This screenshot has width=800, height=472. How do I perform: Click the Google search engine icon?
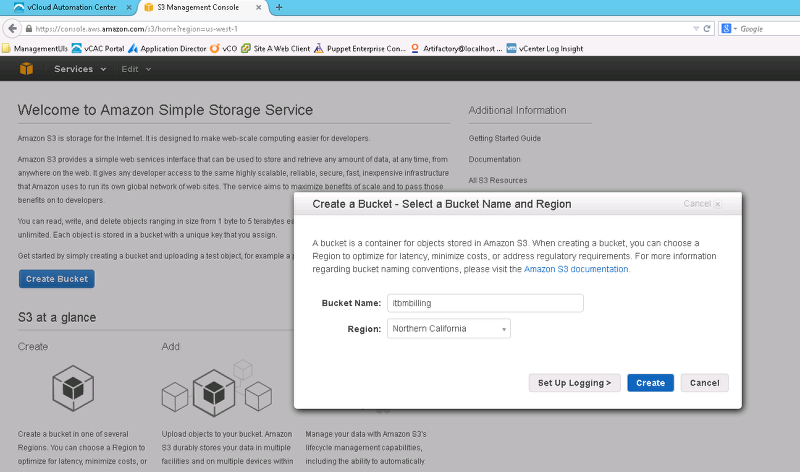tap(727, 29)
